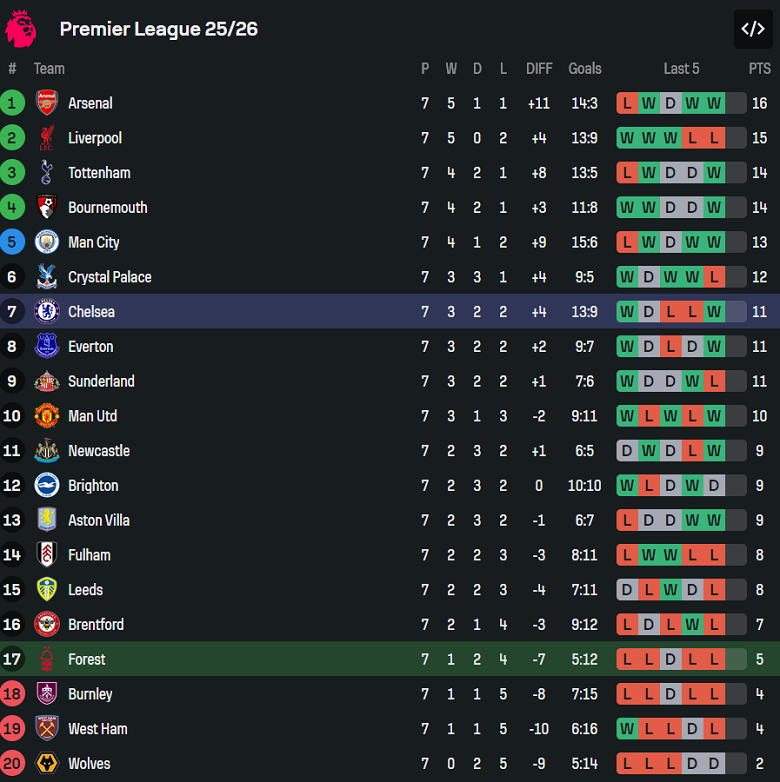The height and width of the screenshot is (782, 780).
Task: Click the Tottenham club crest
Action: pos(47,173)
